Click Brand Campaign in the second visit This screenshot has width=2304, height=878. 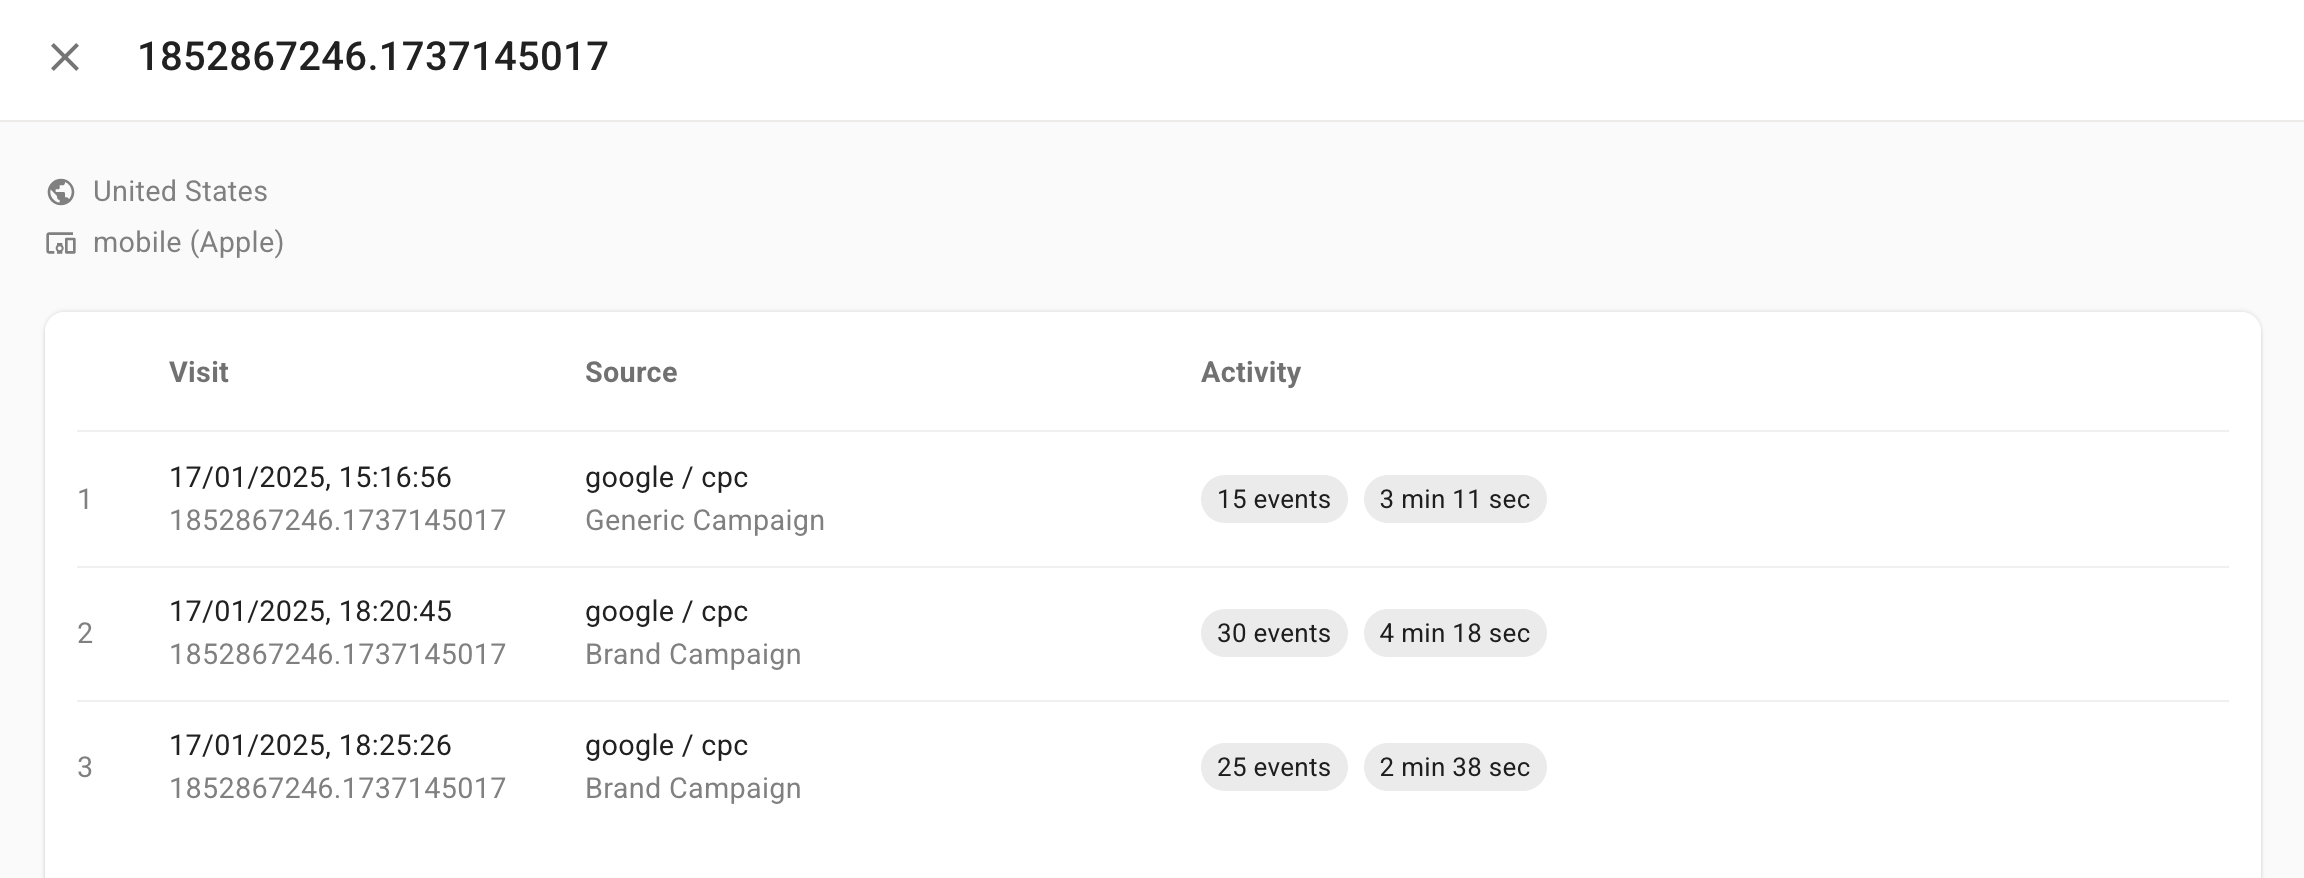pyautogui.click(x=693, y=655)
